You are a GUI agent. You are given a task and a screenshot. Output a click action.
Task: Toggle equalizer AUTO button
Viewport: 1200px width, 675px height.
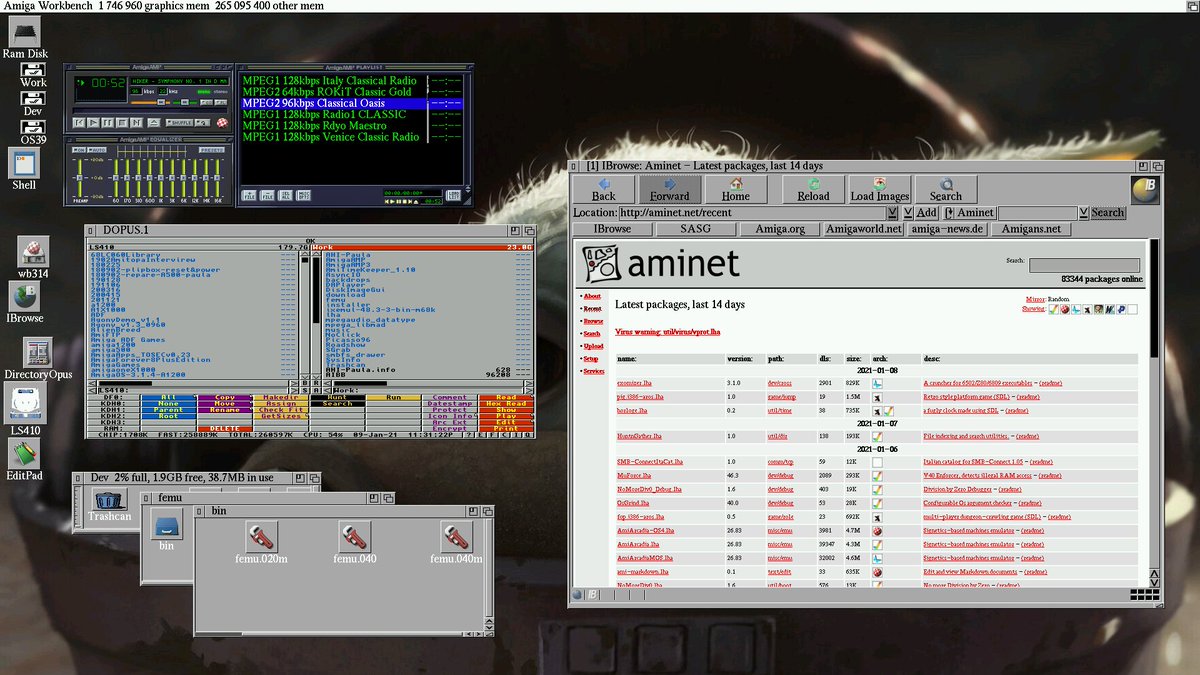pyautogui.click(x=97, y=150)
